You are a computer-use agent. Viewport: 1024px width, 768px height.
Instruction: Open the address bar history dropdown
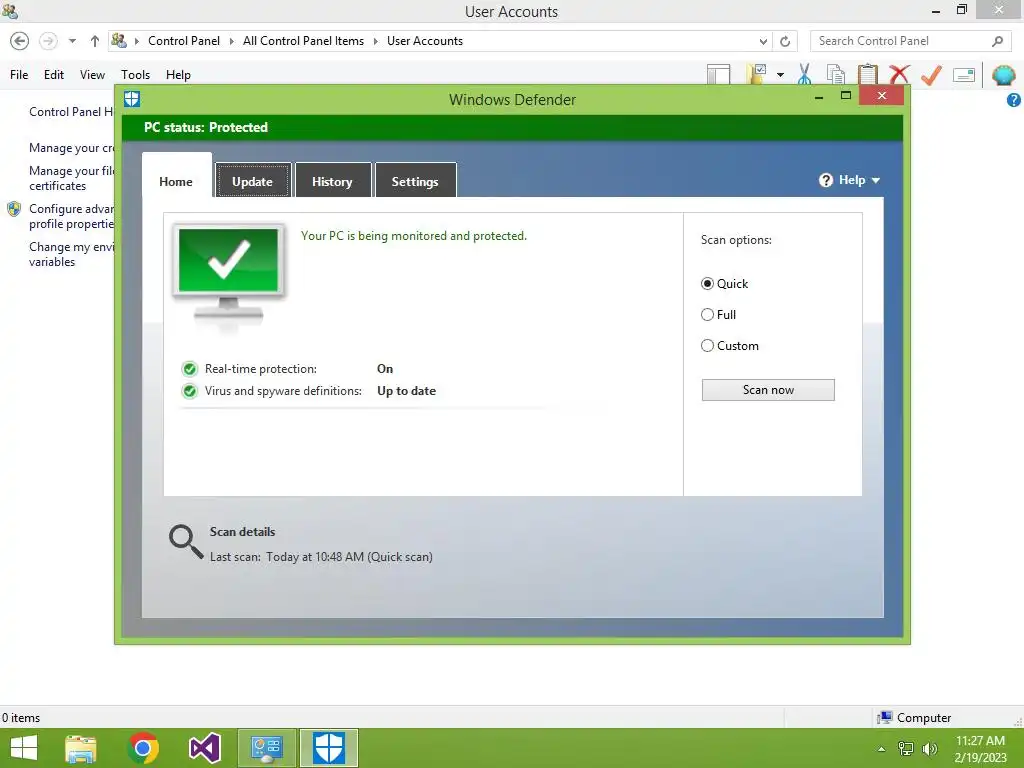click(763, 41)
